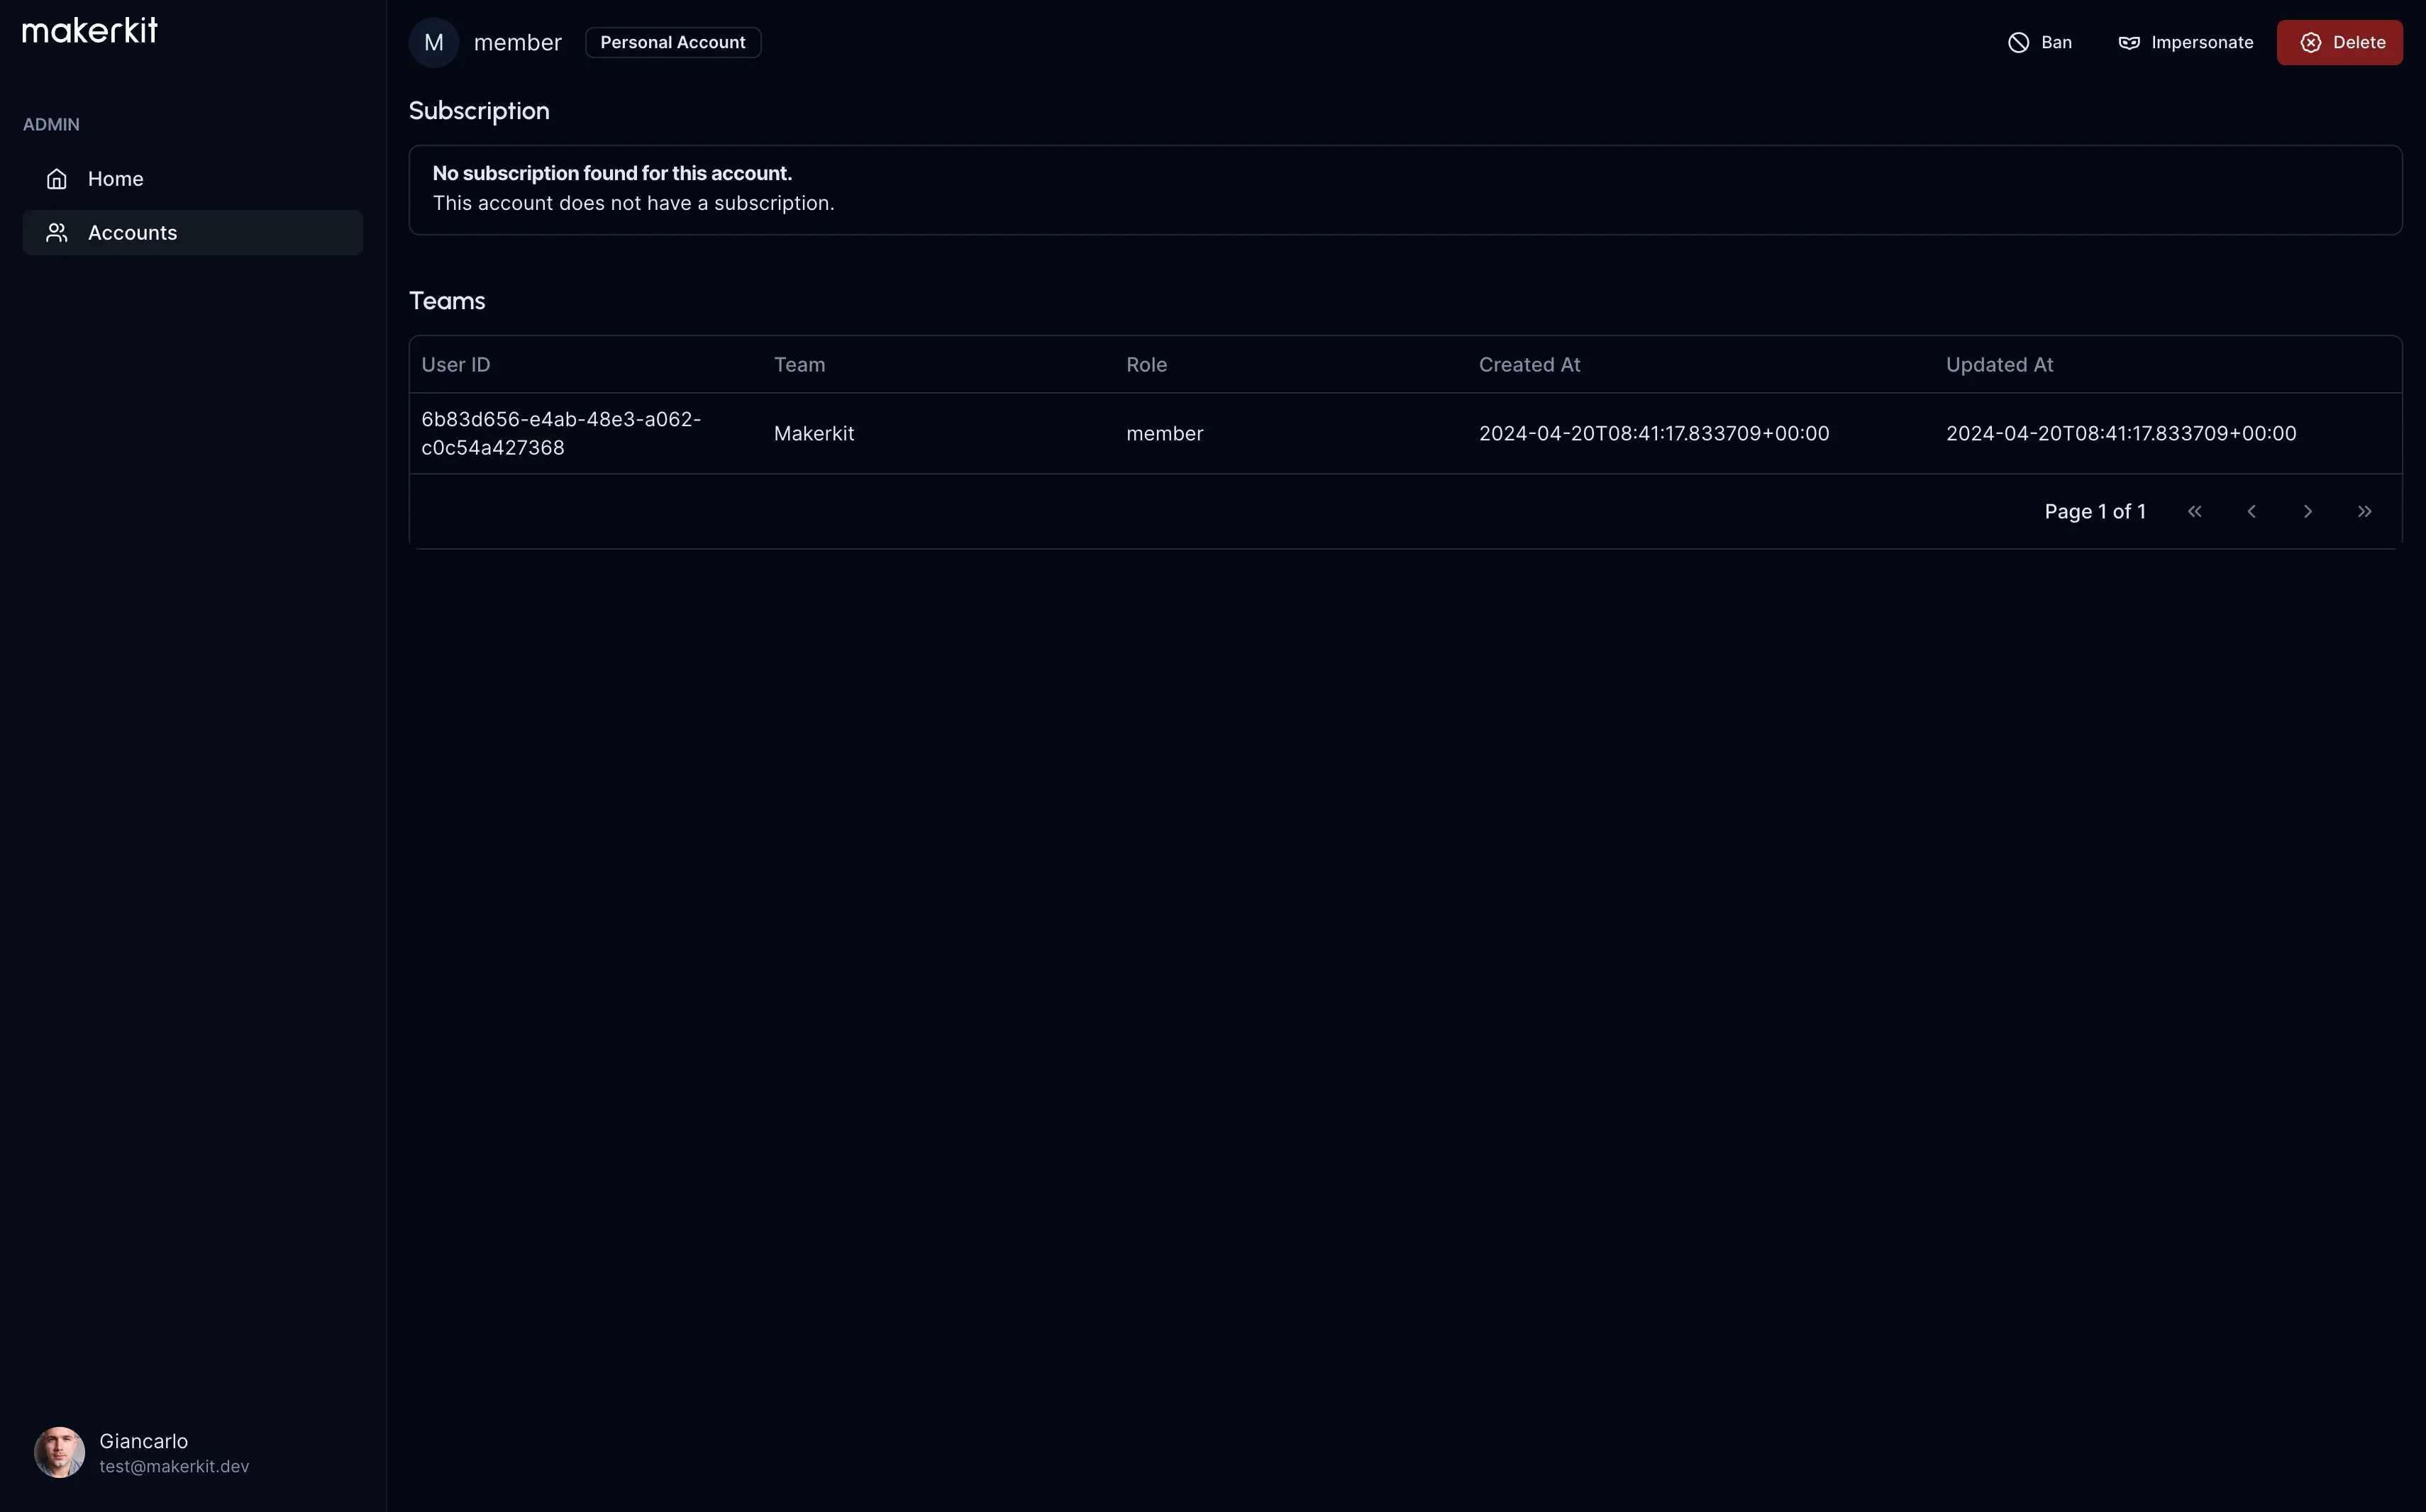Click the Accounts people icon
The width and height of the screenshot is (2426, 1512).
click(57, 233)
